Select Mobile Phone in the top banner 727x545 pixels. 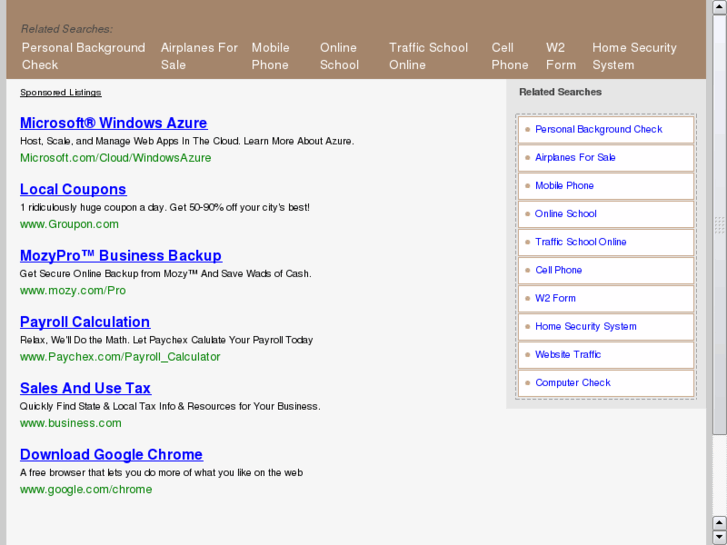pyautogui.click(x=270, y=56)
